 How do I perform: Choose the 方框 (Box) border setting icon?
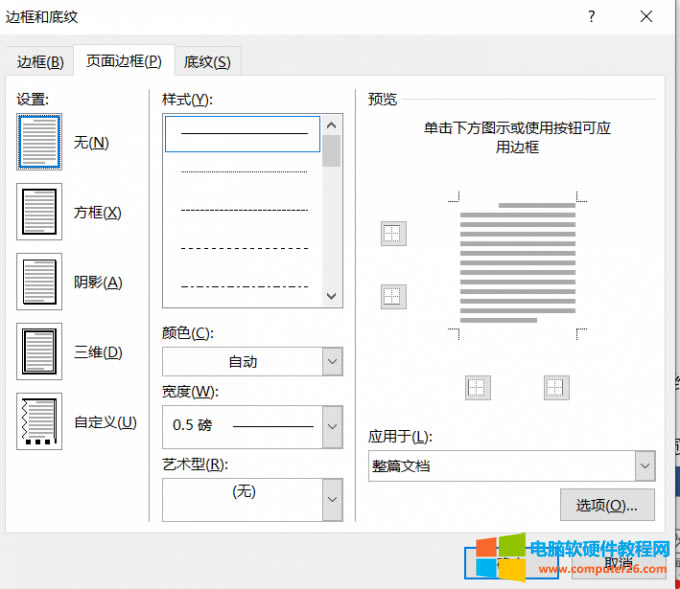(40, 212)
